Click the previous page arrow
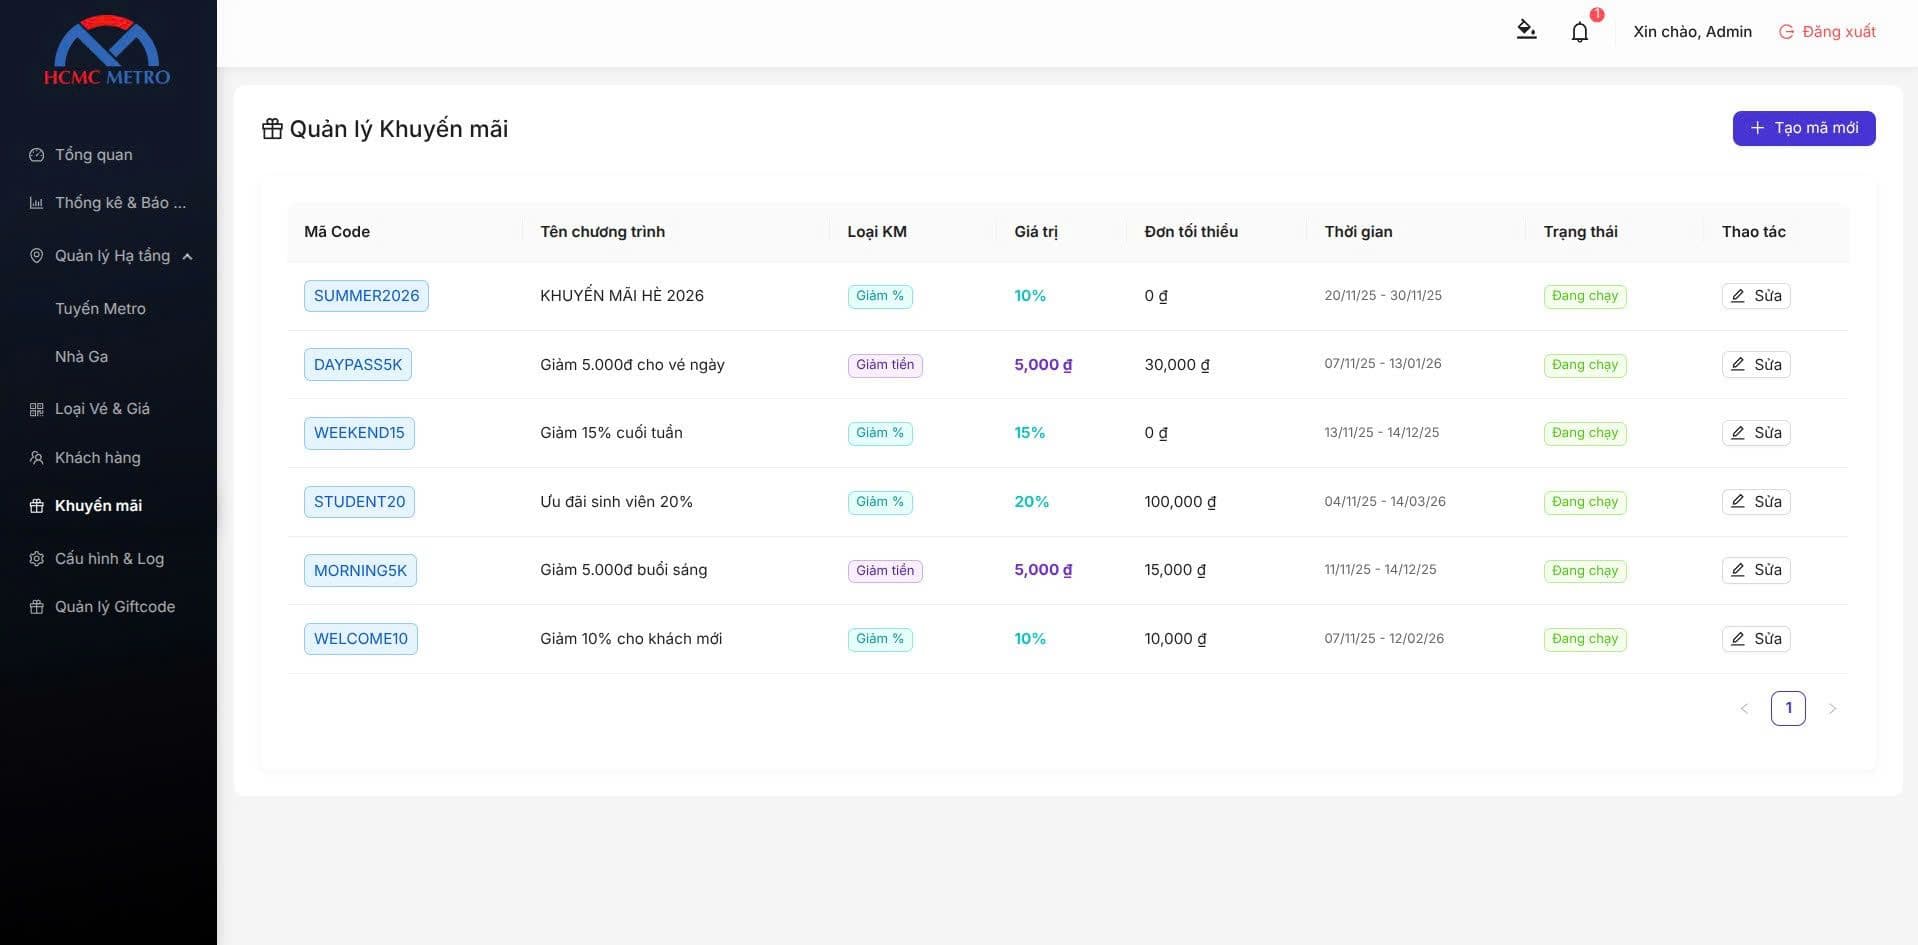The width and height of the screenshot is (1918, 945). tap(1744, 709)
